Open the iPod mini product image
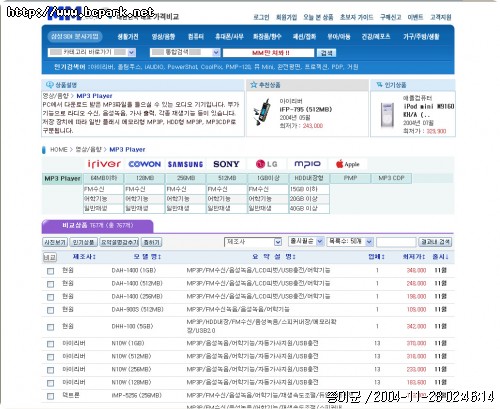The height and width of the screenshot is (409, 500). 387,115
